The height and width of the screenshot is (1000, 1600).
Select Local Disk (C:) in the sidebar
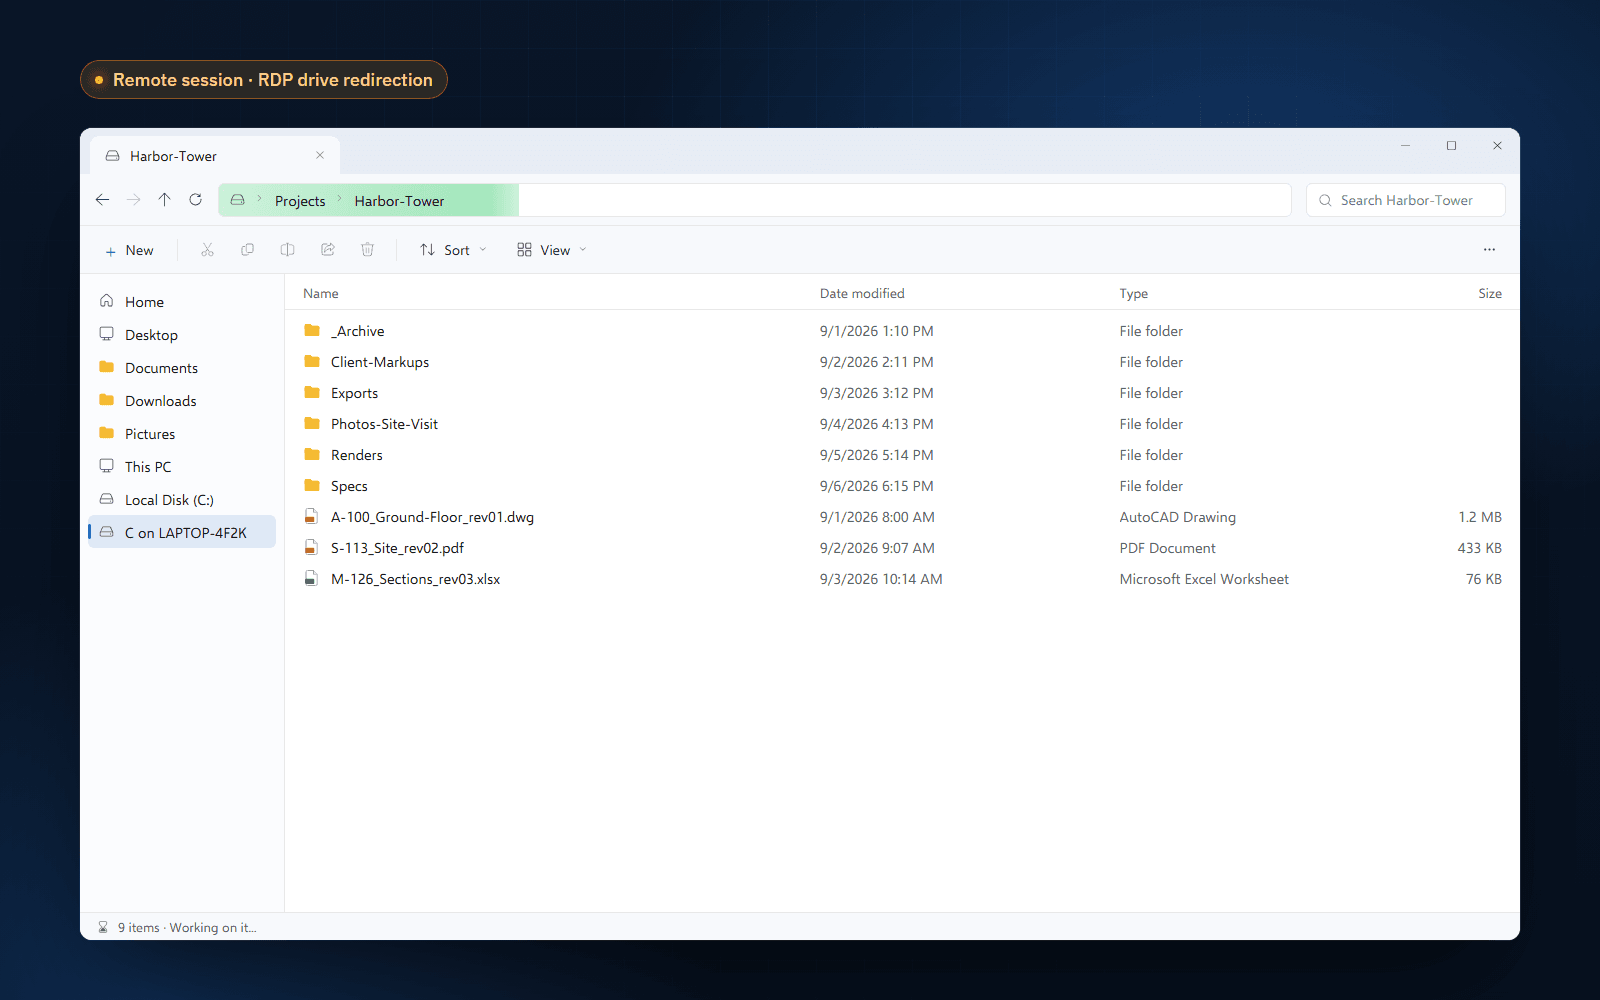182,500
